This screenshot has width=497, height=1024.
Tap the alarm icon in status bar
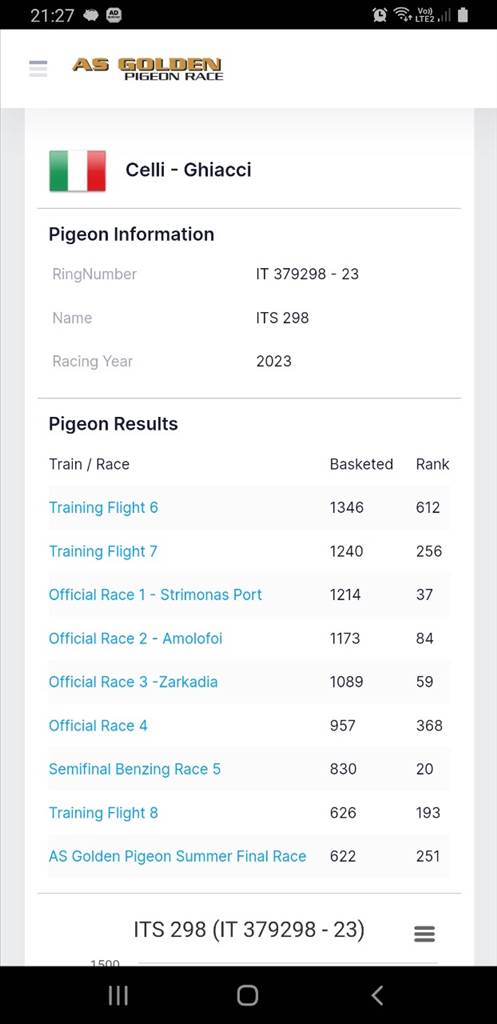379,15
